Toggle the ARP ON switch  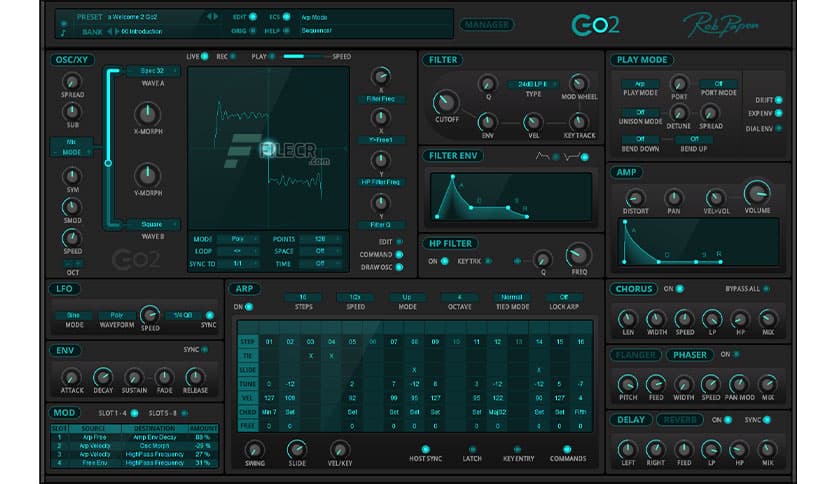pyautogui.click(x=248, y=307)
